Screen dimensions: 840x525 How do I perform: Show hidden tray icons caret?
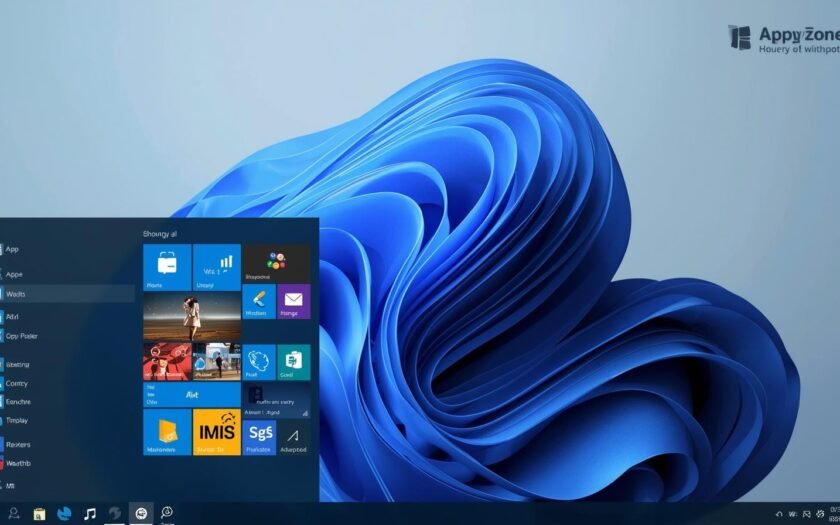[779, 514]
